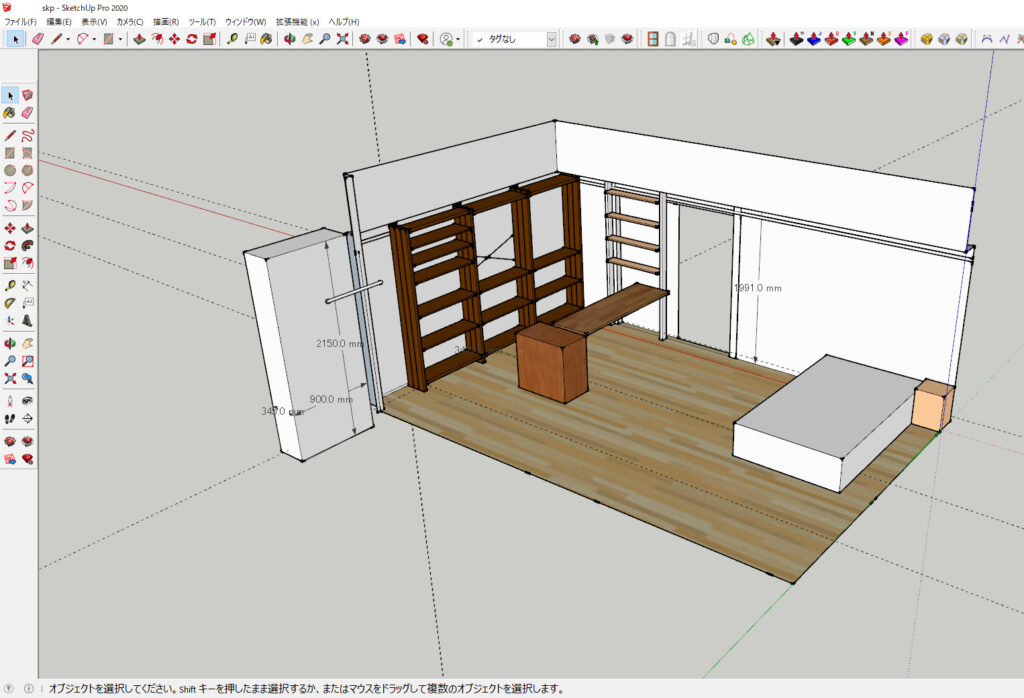Click the Push/Pull tool icon
The width and height of the screenshot is (1024, 698).
point(139,39)
